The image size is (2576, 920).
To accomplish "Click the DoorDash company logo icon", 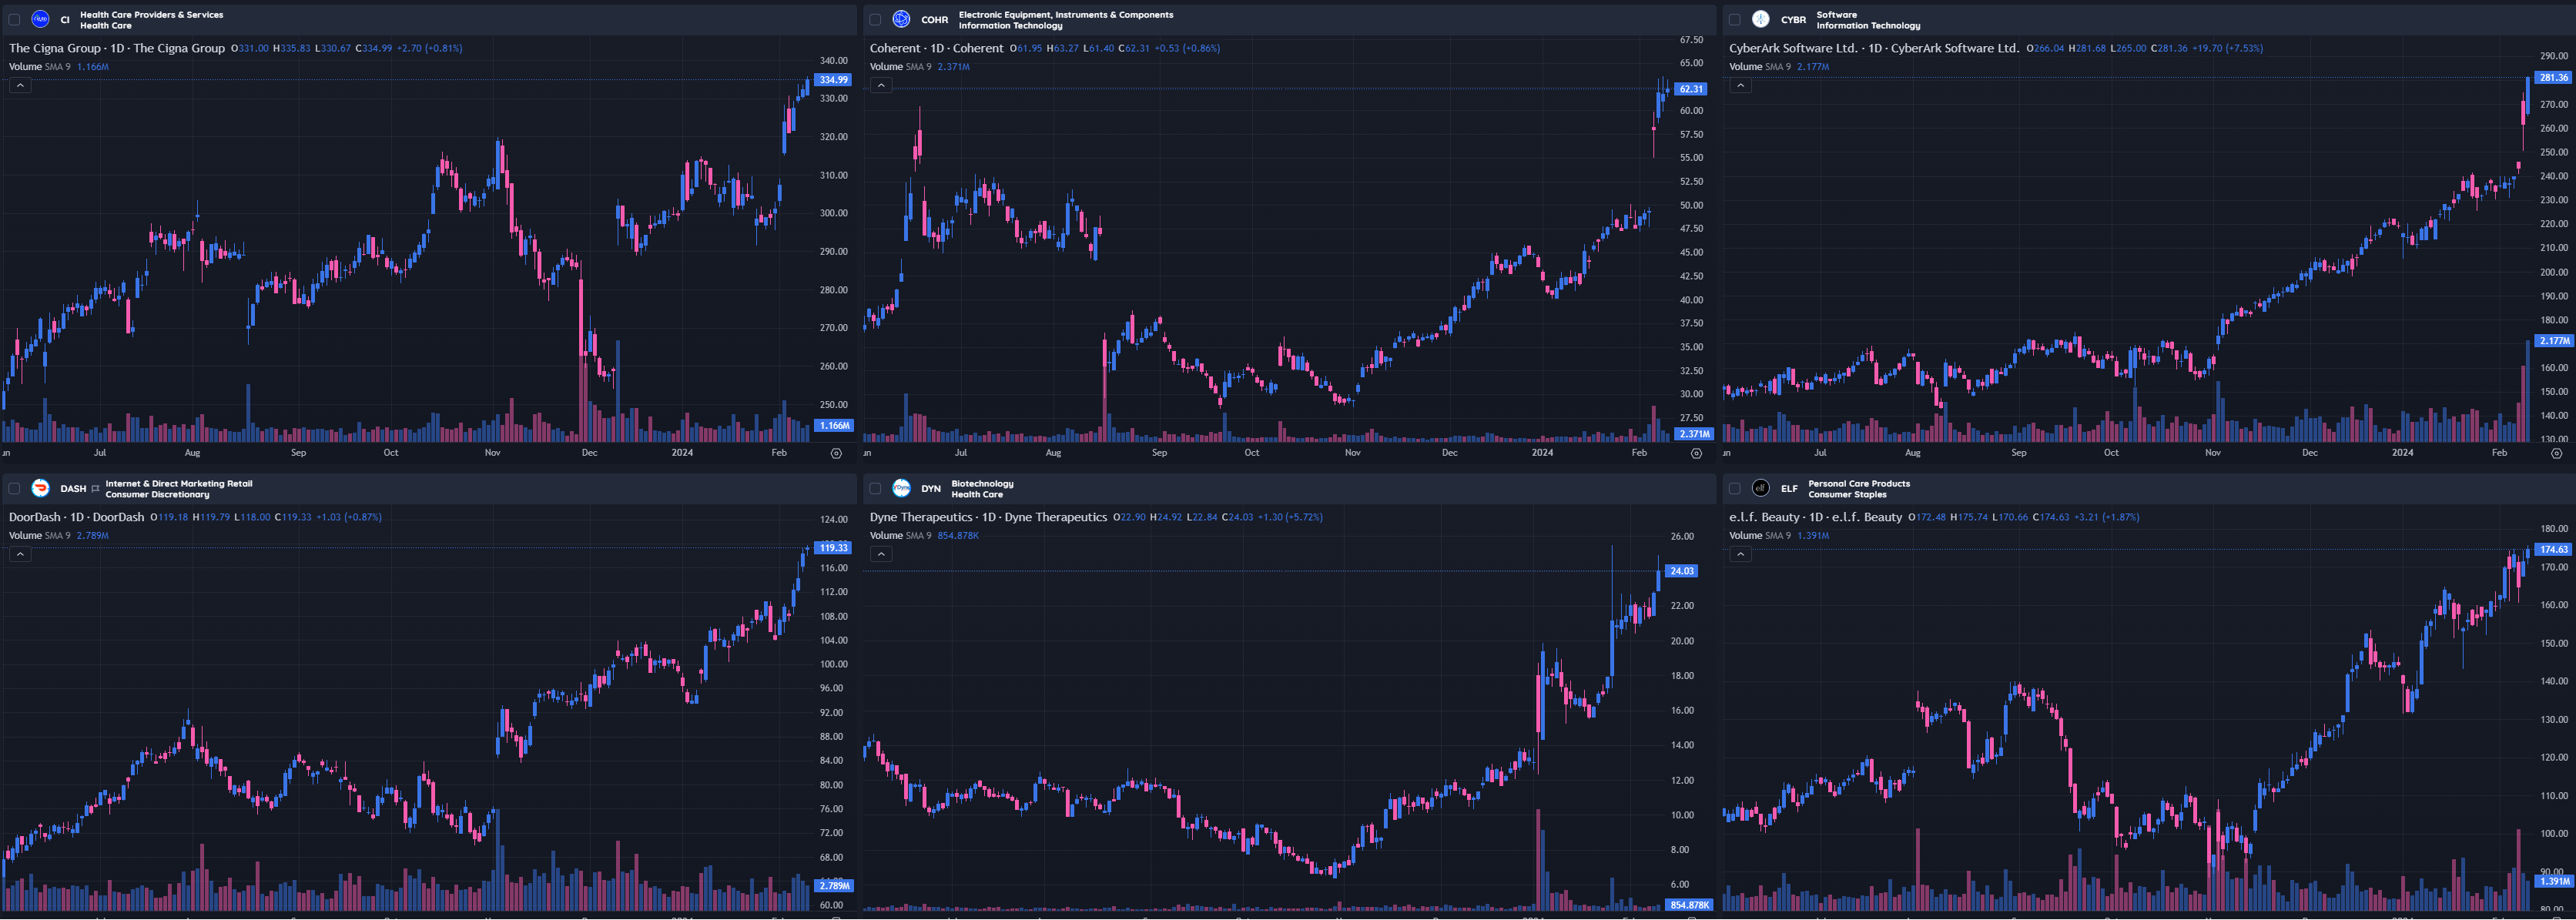I will (x=40, y=488).
